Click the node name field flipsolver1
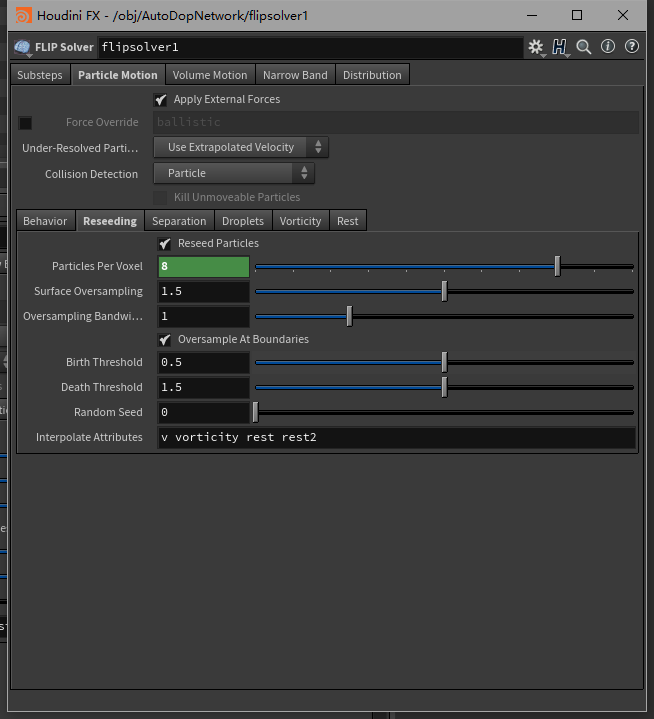 pyautogui.click(x=310, y=47)
